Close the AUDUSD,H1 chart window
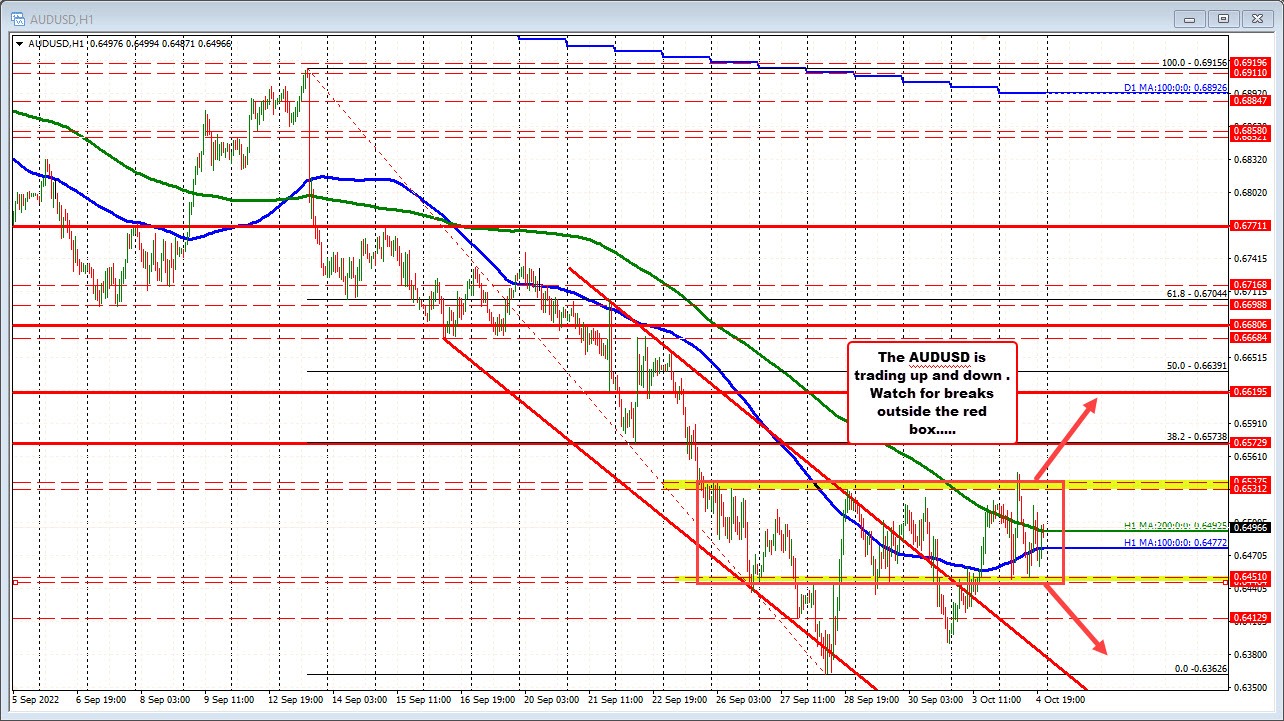This screenshot has width=1284, height=721. tap(1258, 17)
